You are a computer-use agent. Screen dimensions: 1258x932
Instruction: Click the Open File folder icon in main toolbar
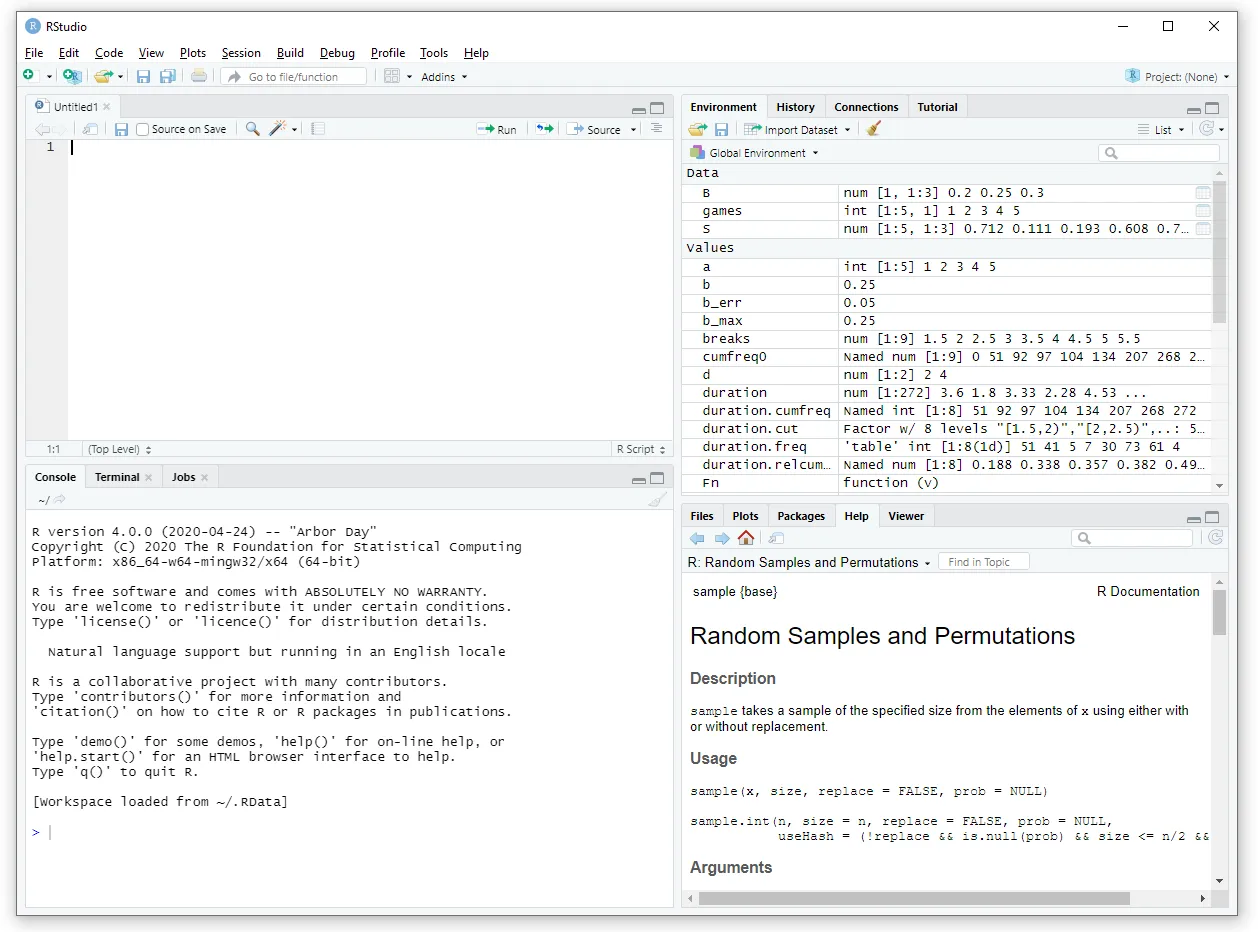102,76
